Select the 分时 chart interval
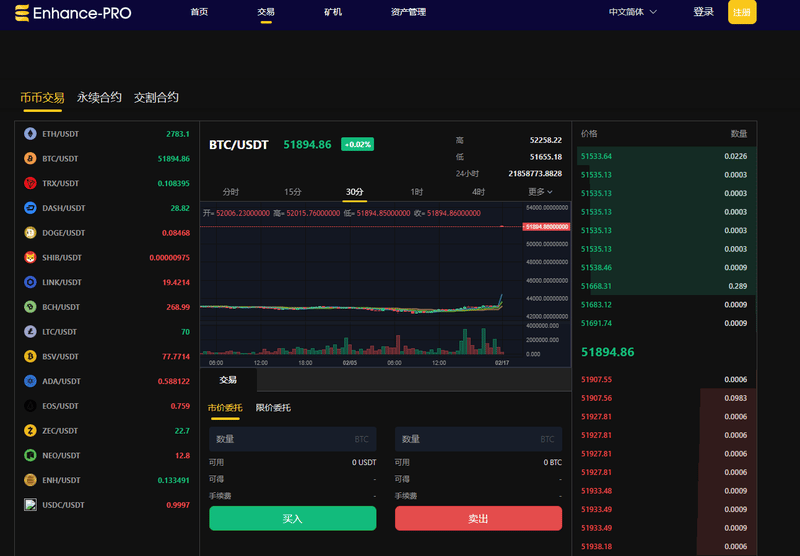 coord(231,192)
